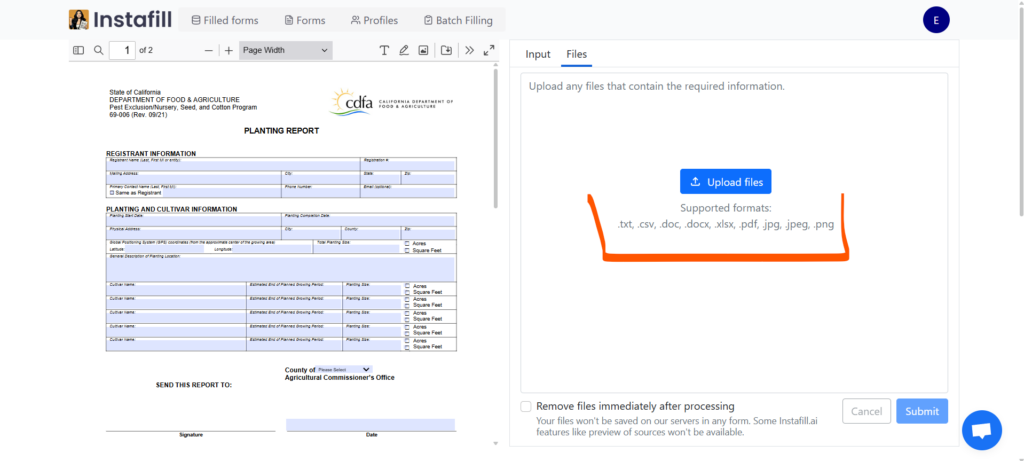
Task: Tick the 'Same as Registrant' checkbox
Action: [112, 193]
